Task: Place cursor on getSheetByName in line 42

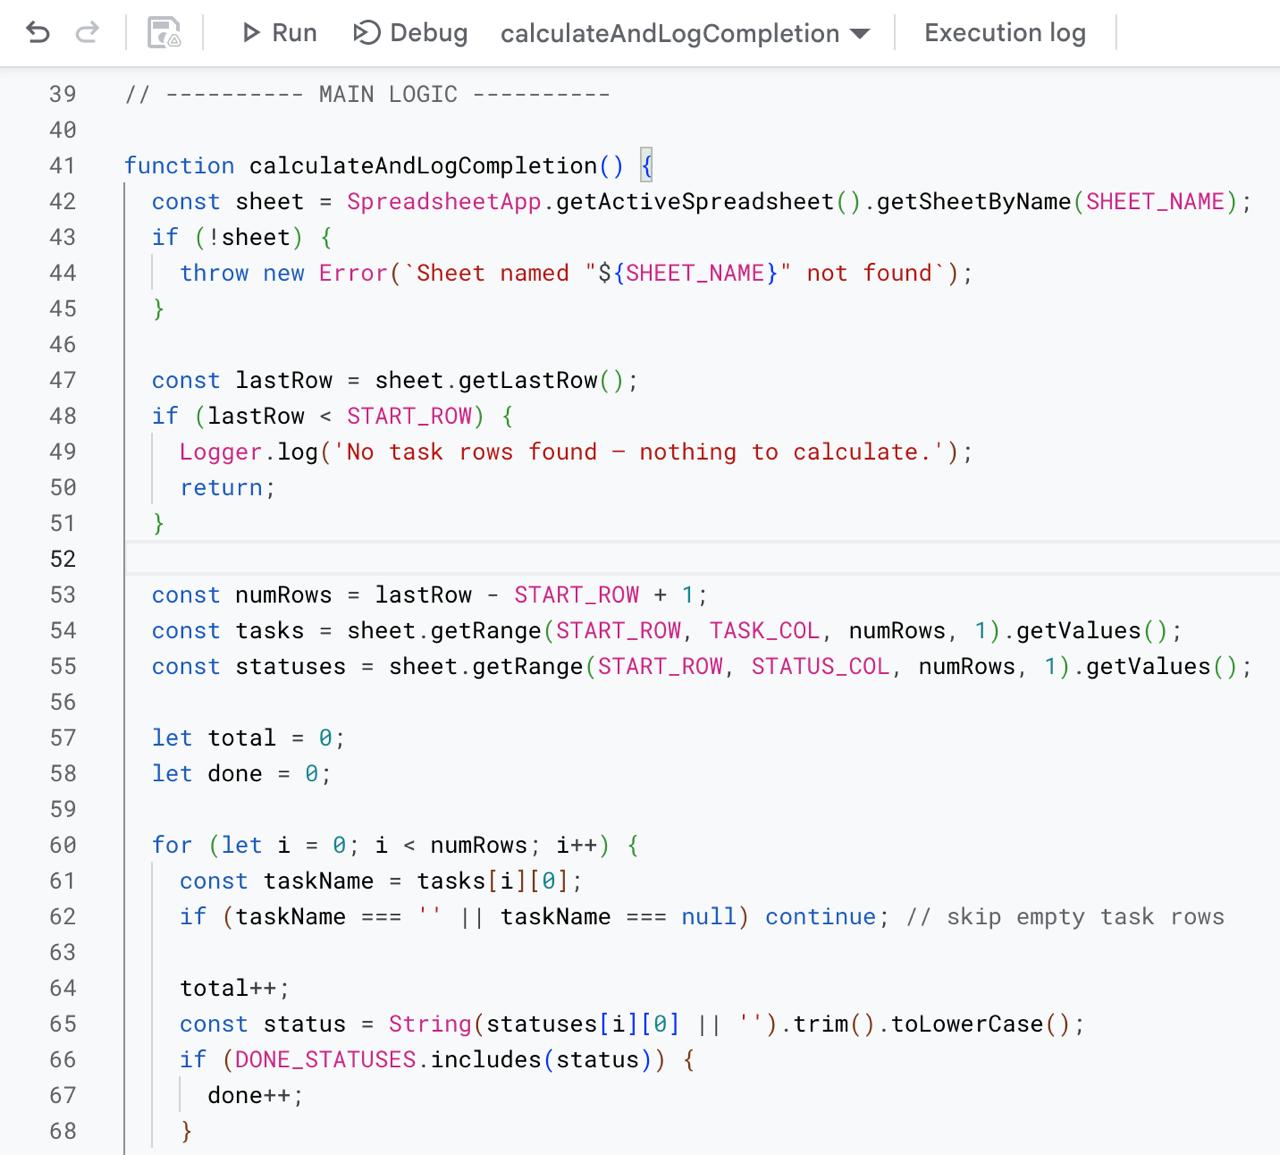Action: pos(974,202)
